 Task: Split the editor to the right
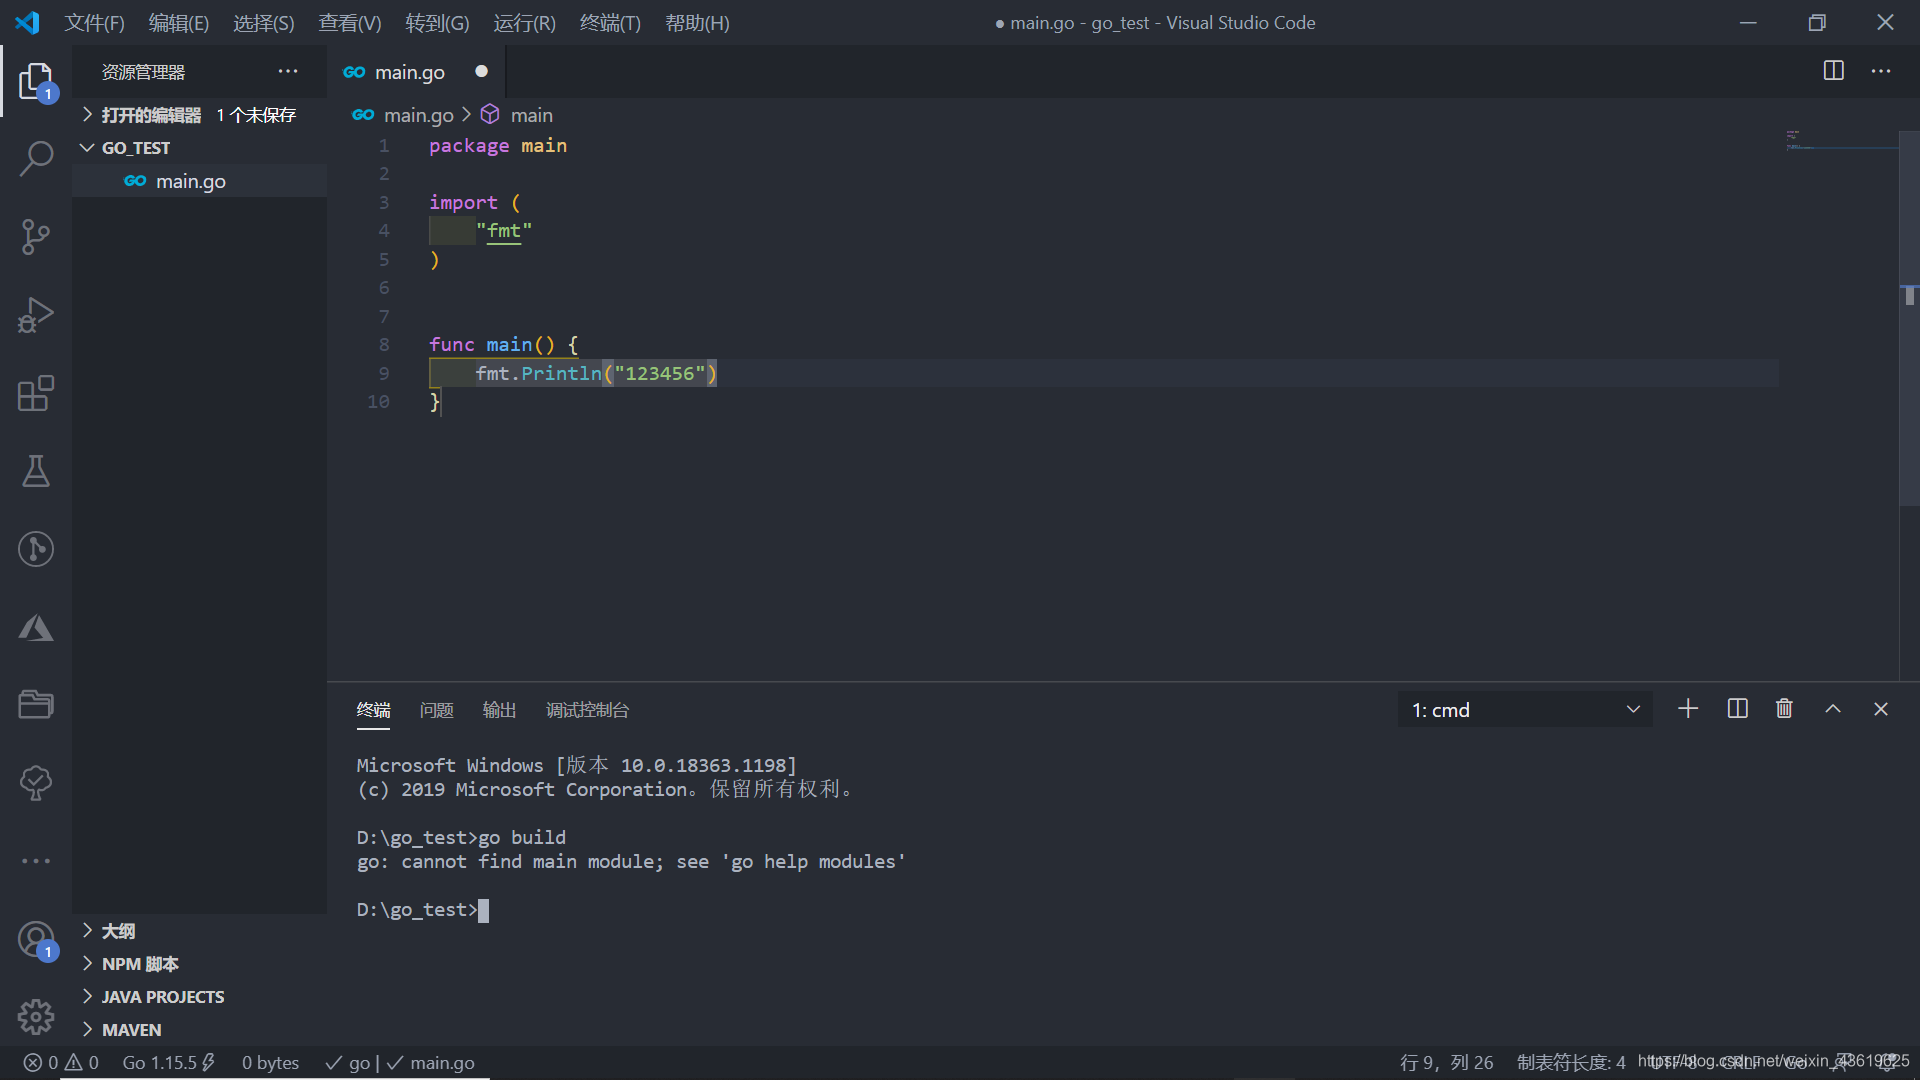(1834, 71)
